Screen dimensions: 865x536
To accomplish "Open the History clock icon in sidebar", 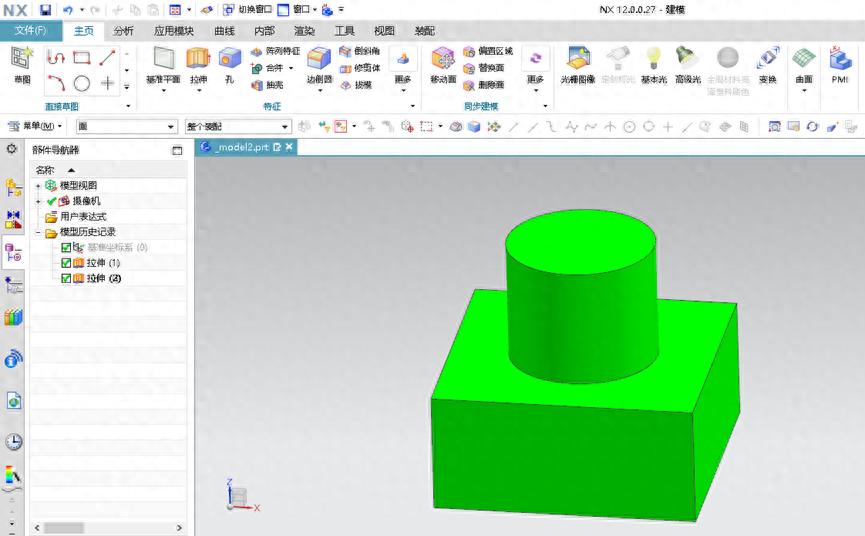I will [14, 442].
